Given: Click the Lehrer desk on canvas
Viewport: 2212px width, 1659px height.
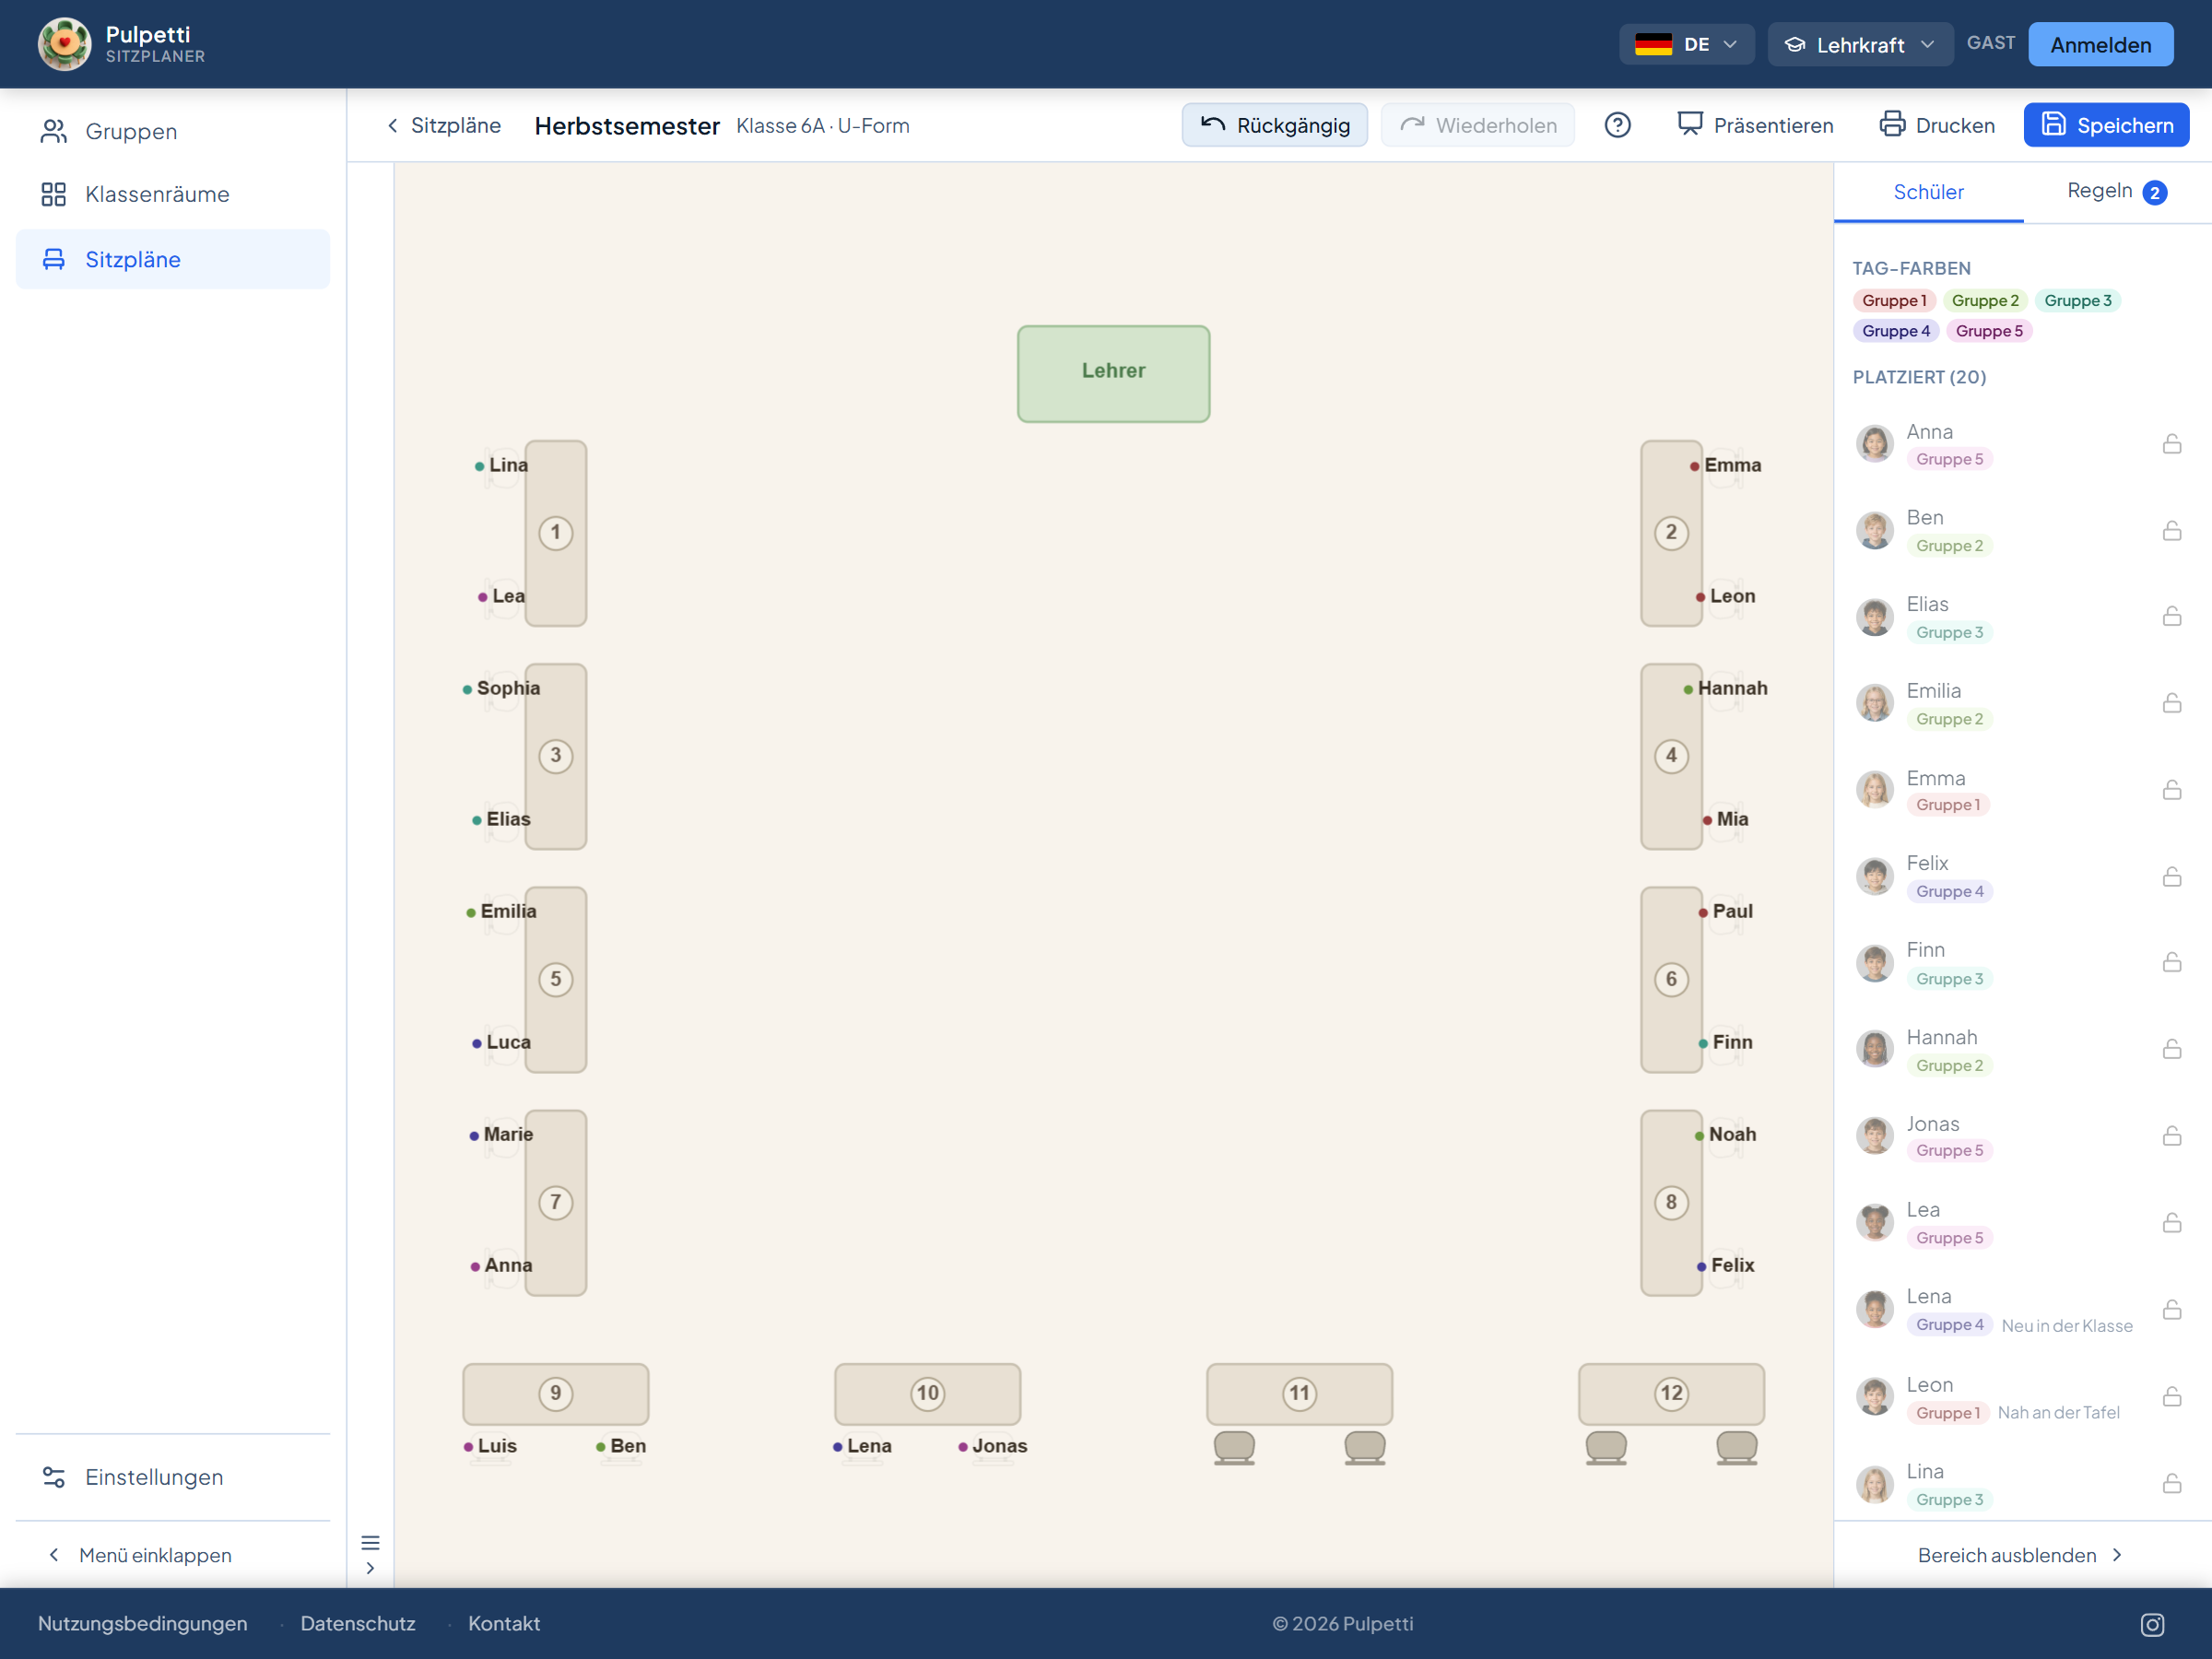Looking at the screenshot, I should click(x=1113, y=373).
